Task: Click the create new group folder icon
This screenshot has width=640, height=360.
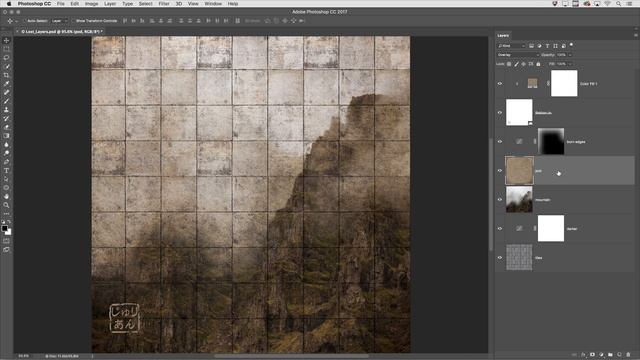Action: (x=610, y=355)
